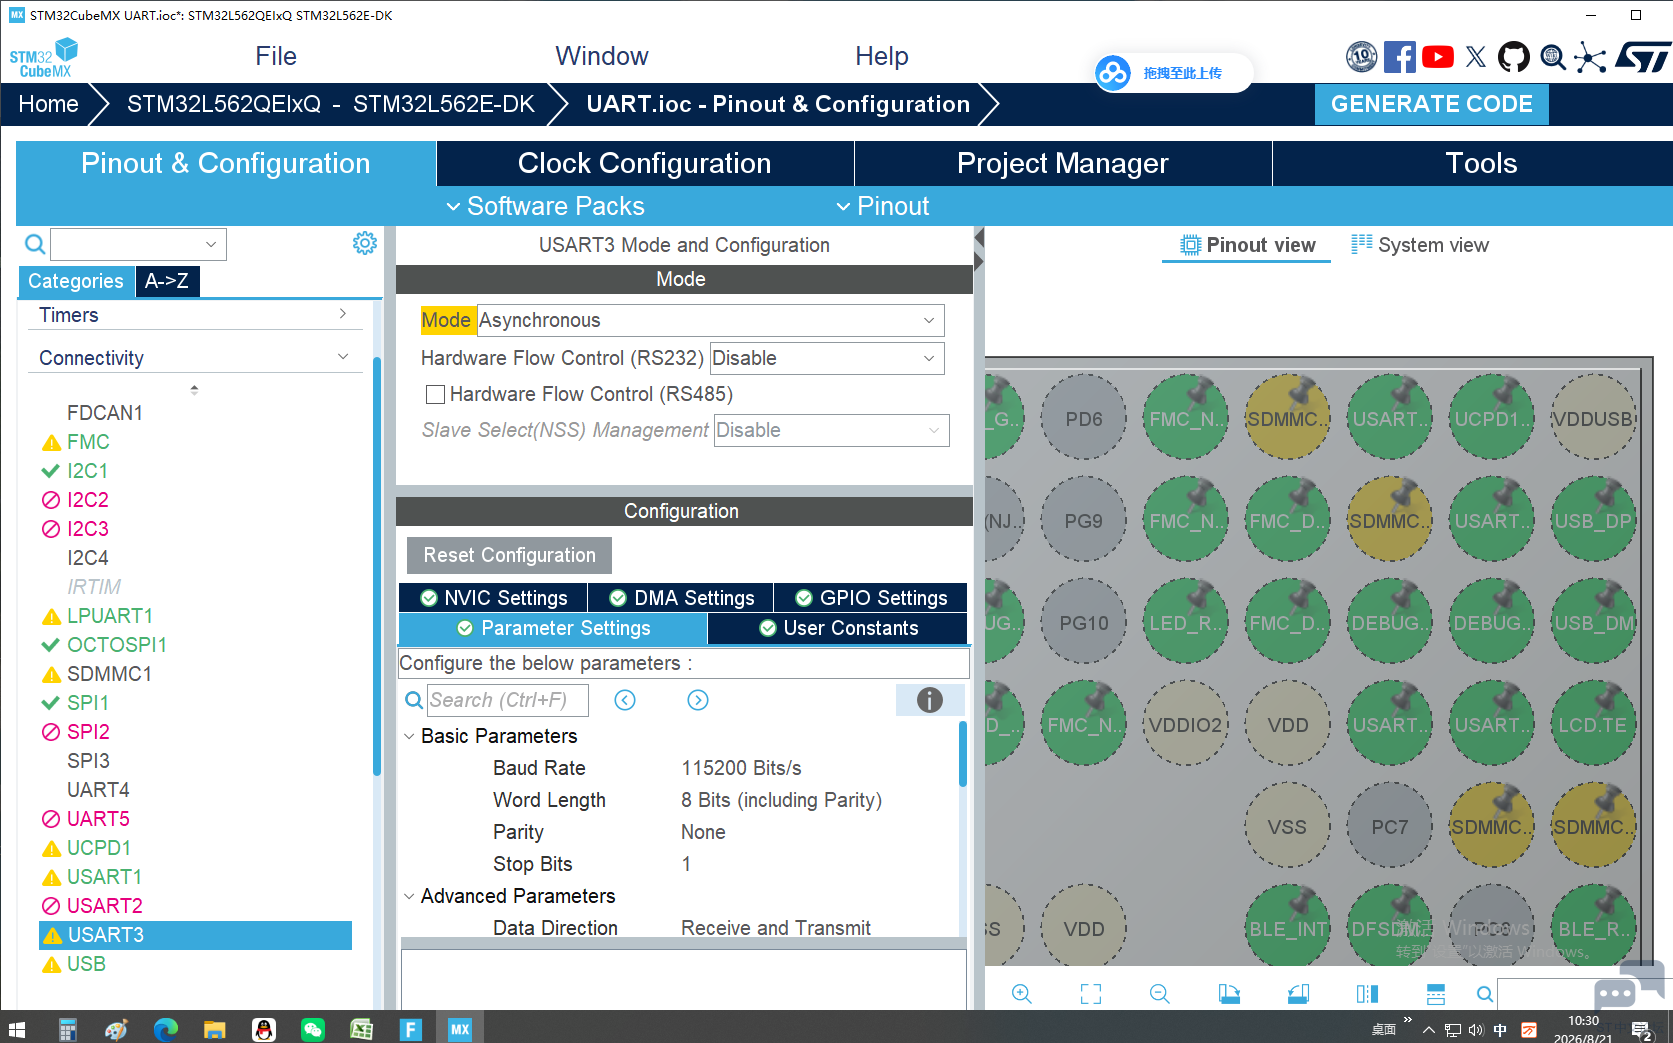Screen dimensions: 1673x1043
Task: Go to the Home breadcrumb
Action: click(48, 104)
